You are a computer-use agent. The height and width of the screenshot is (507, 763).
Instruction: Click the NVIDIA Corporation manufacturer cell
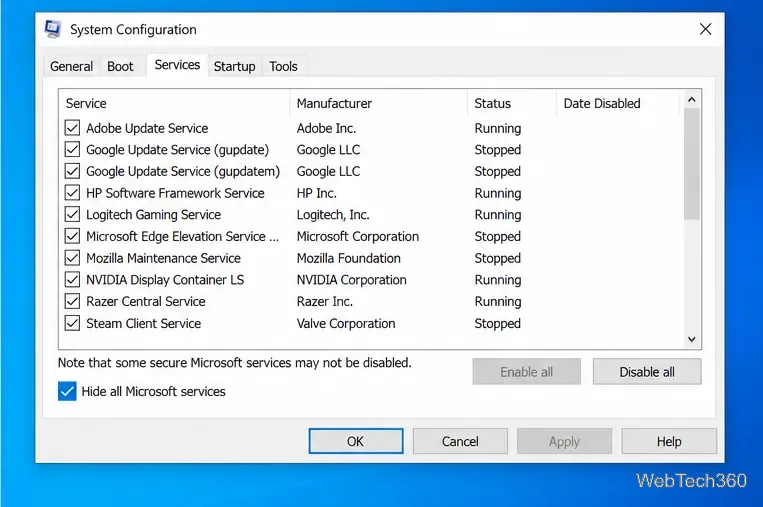[x=351, y=279]
